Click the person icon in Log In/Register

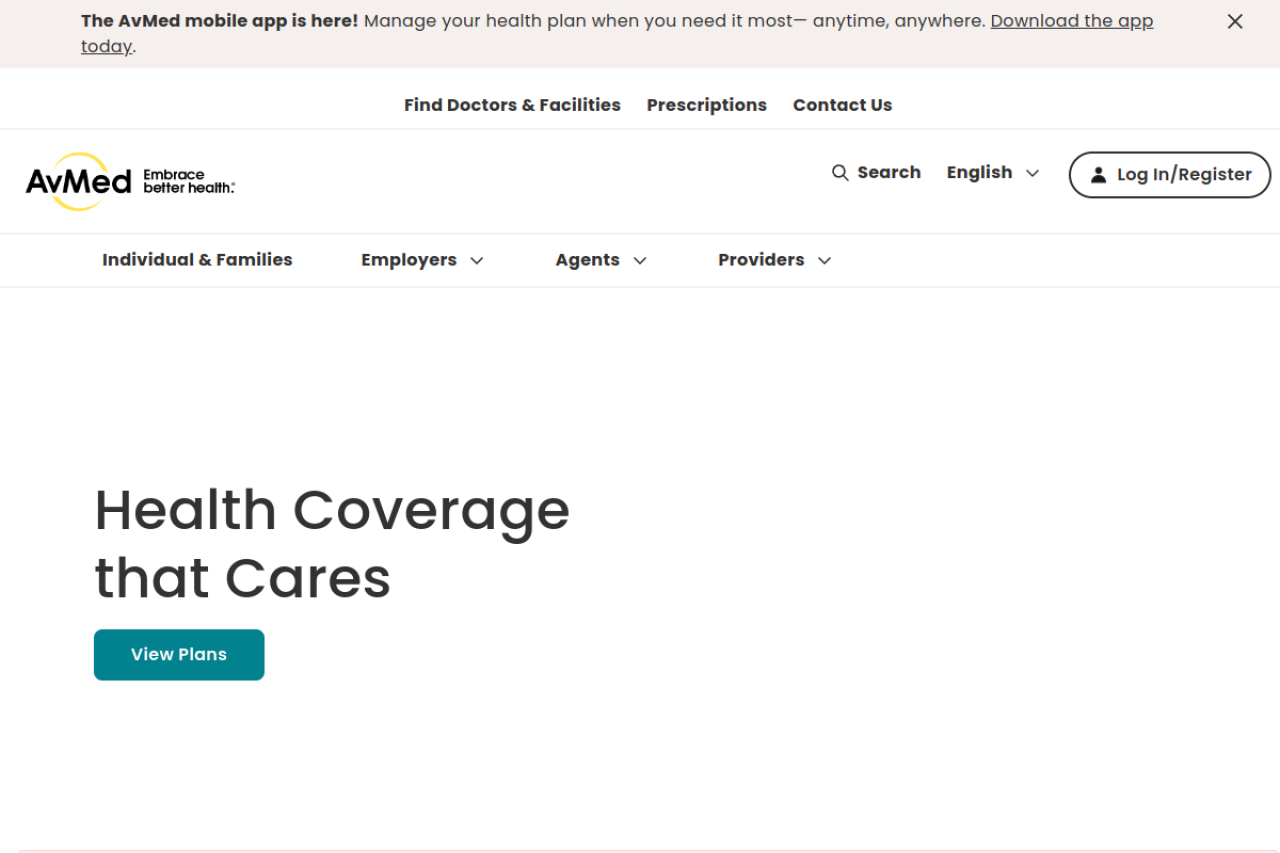point(1098,175)
